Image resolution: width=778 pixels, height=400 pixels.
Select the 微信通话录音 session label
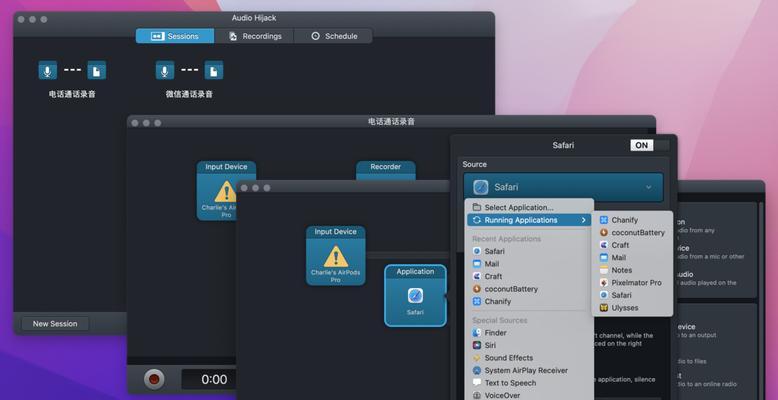tap(189, 94)
